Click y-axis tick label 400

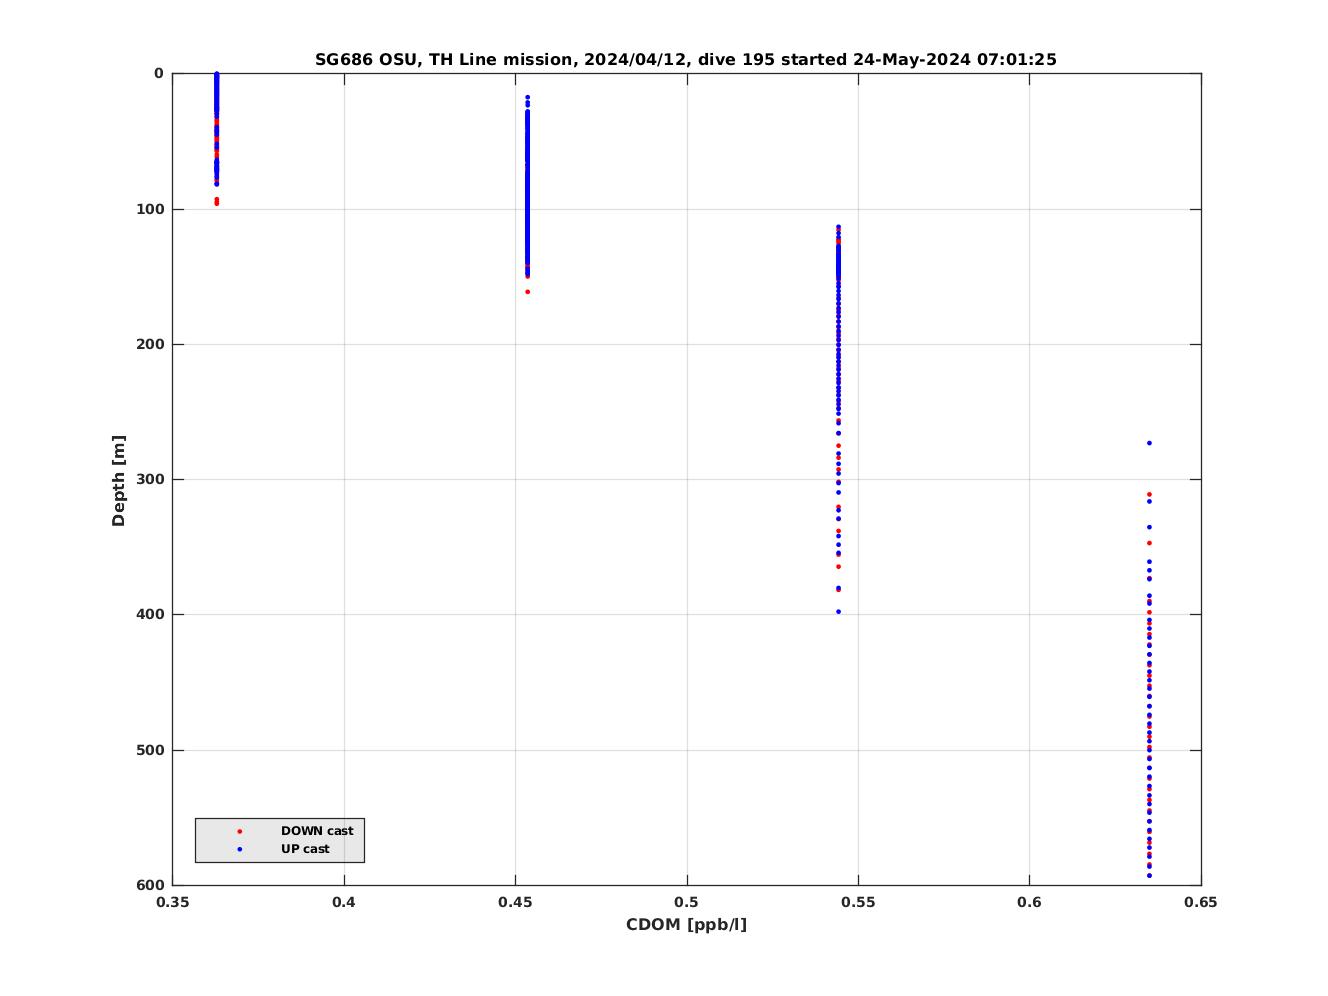click(151, 614)
